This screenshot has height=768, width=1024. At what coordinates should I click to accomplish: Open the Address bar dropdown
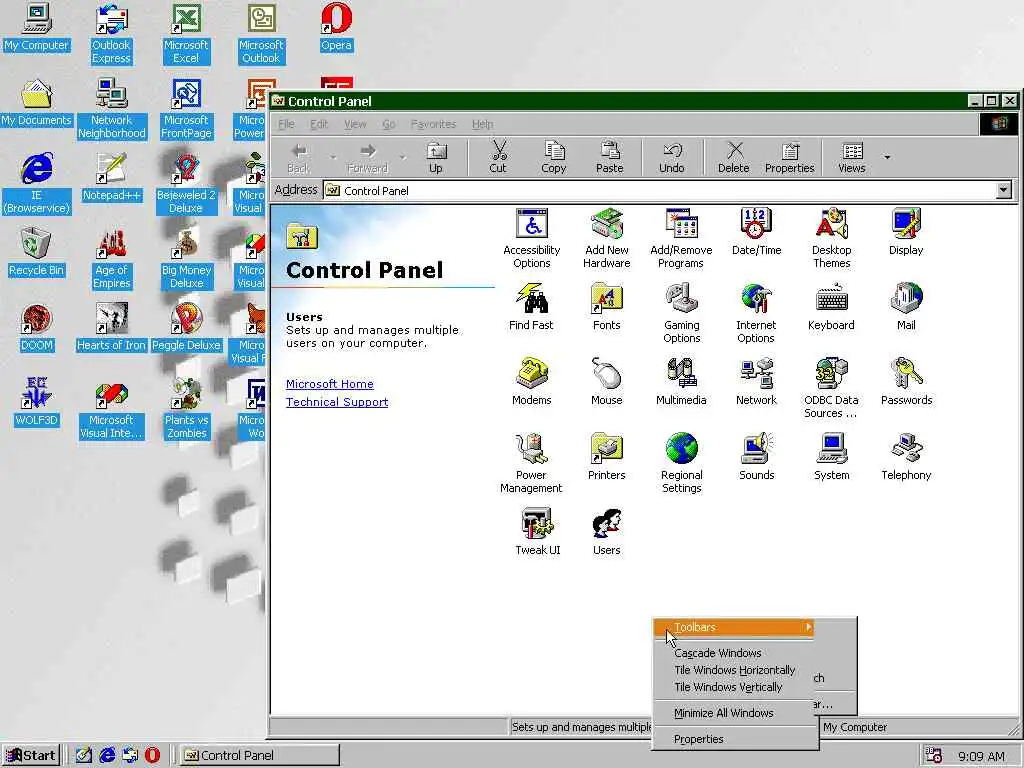tap(1004, 190)
